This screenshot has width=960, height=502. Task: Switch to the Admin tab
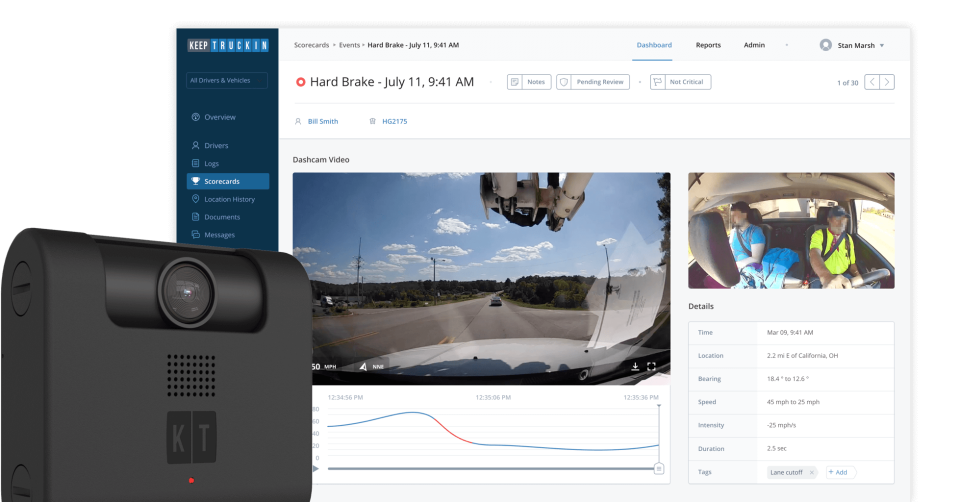click(x=754, y=45)
